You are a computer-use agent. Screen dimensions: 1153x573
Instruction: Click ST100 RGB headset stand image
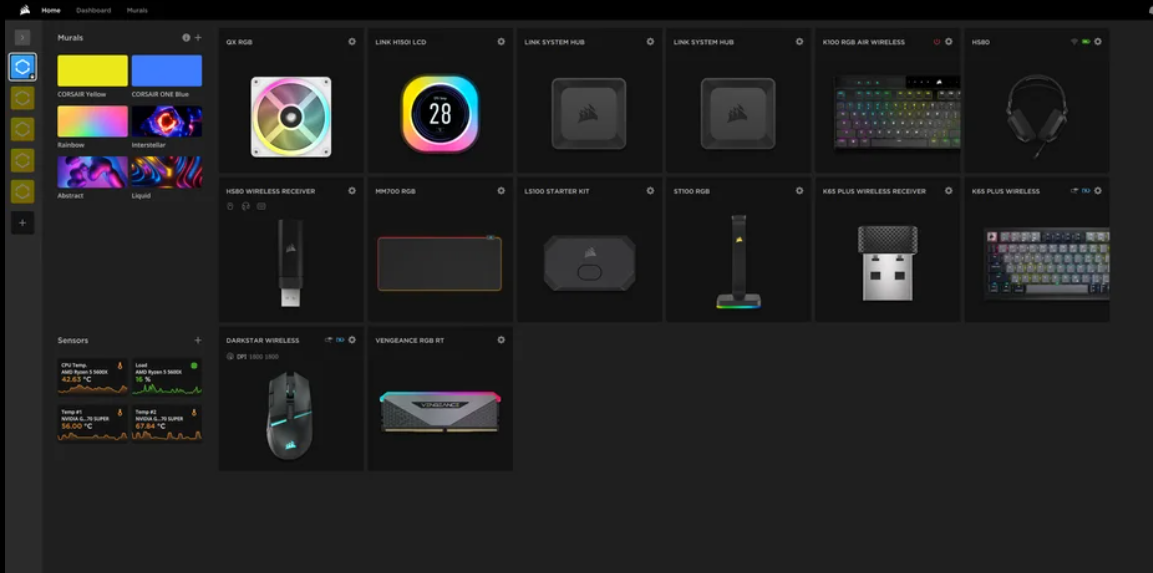pyautogui.click(x=738, y=262)
